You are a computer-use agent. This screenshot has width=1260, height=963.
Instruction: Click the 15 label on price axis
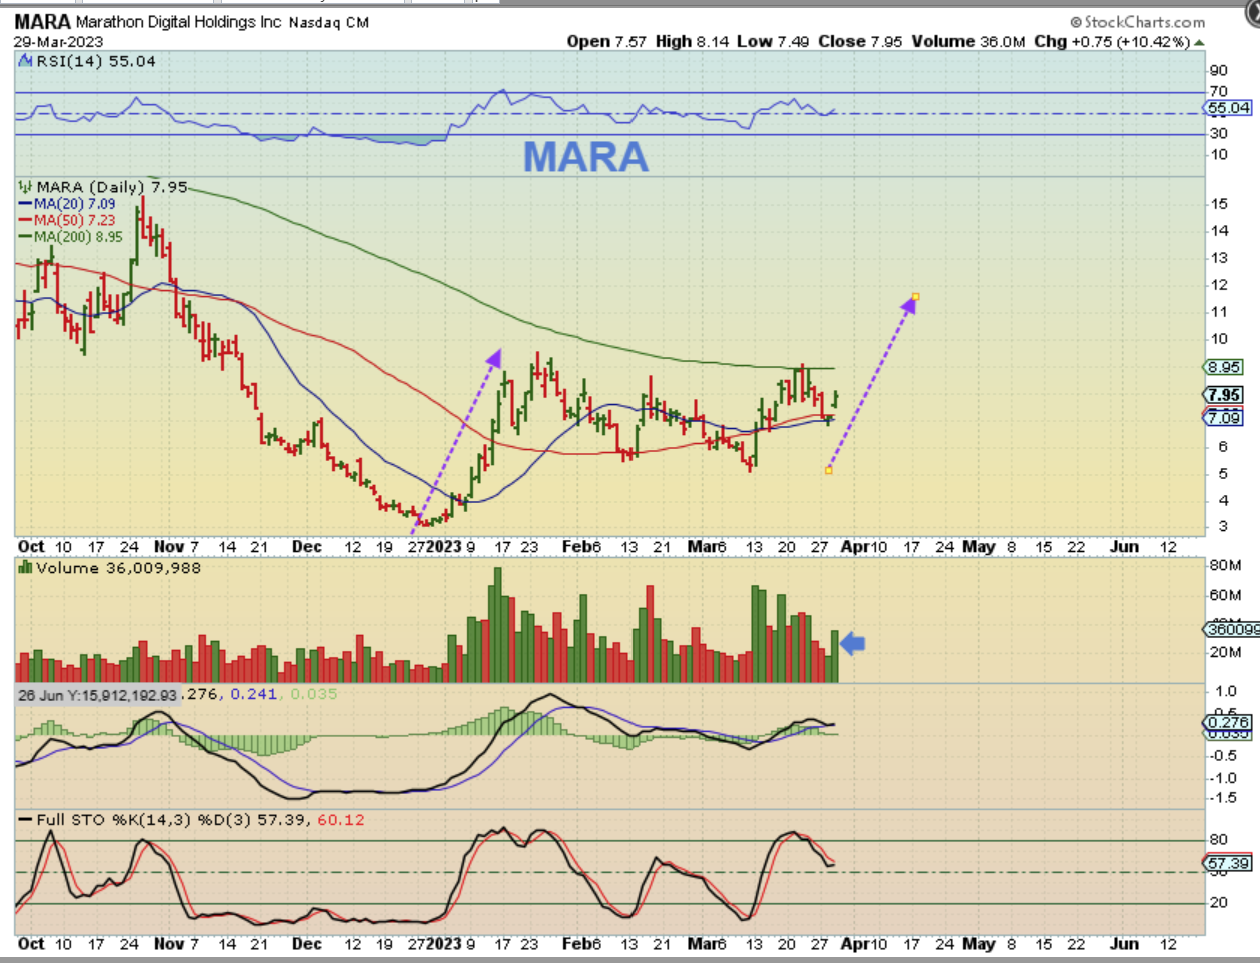[x=1219, y=203]
